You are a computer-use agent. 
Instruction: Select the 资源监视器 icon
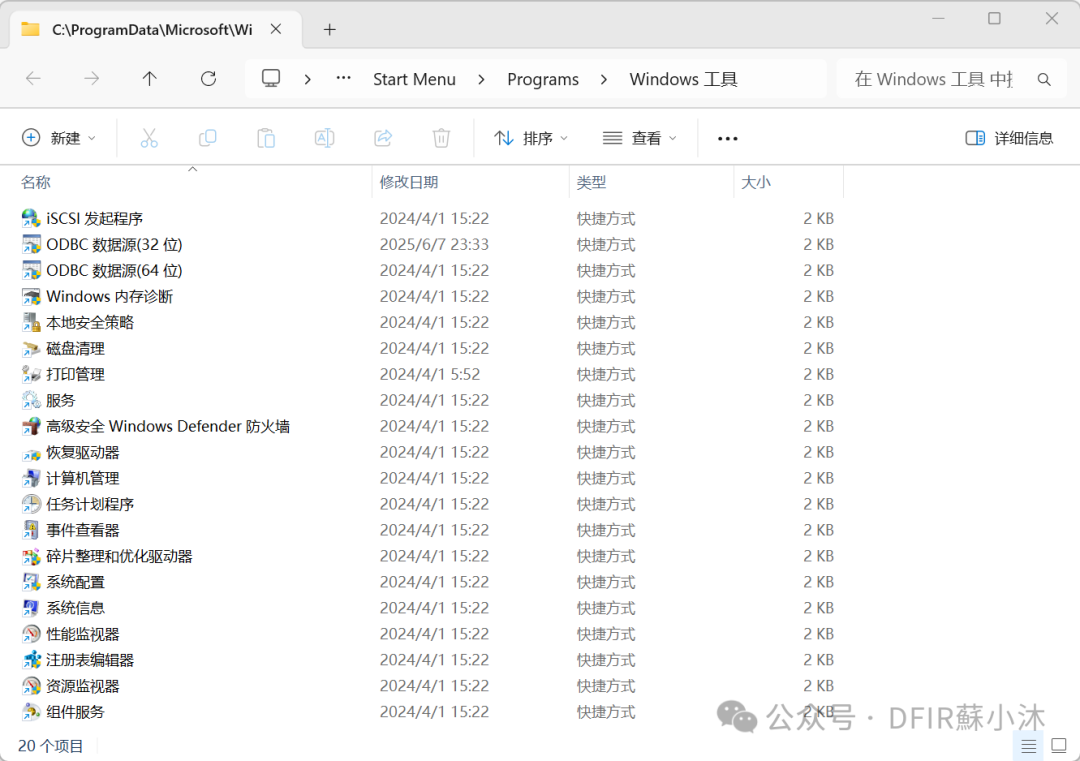[x=31, y=686]
